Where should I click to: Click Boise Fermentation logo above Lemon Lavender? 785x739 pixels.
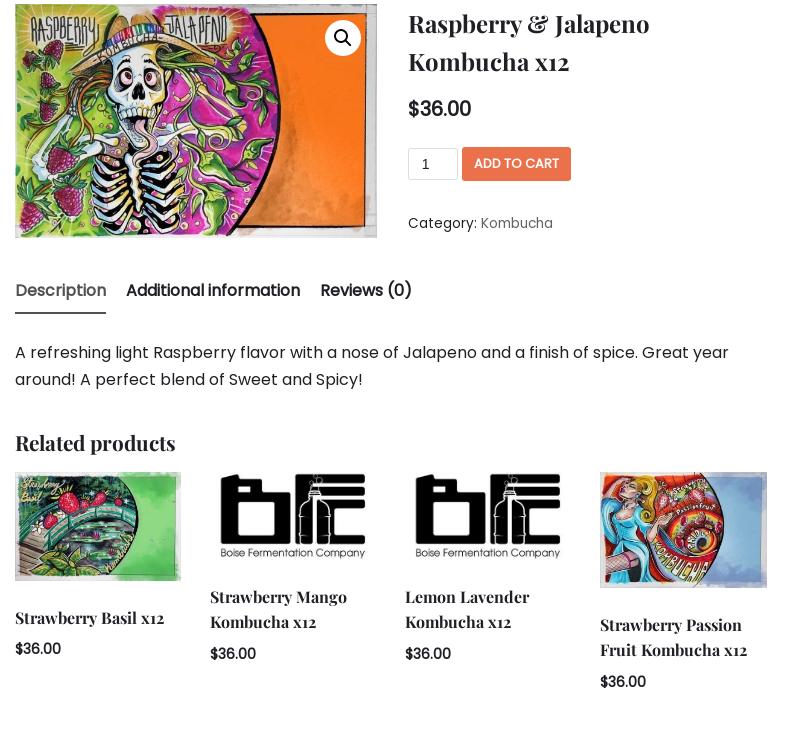click(488, 516)
